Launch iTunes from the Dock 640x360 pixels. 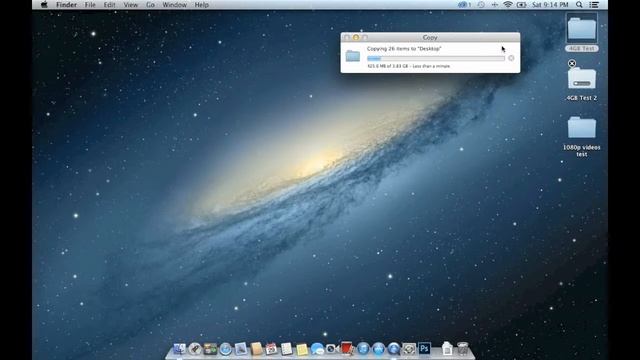coord(363,349)
